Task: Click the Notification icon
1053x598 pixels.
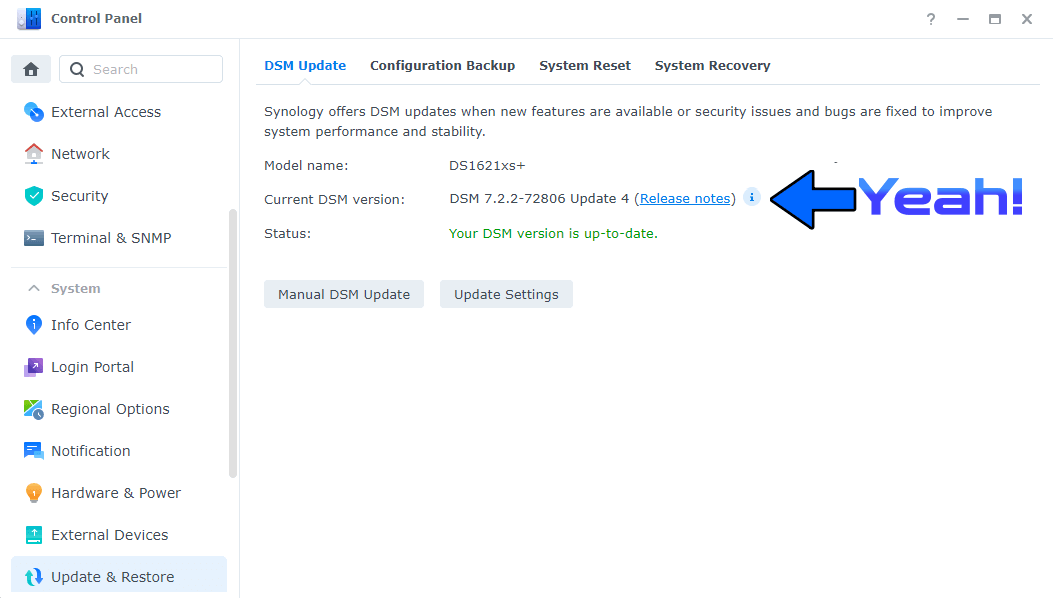Action: (34, 451)
